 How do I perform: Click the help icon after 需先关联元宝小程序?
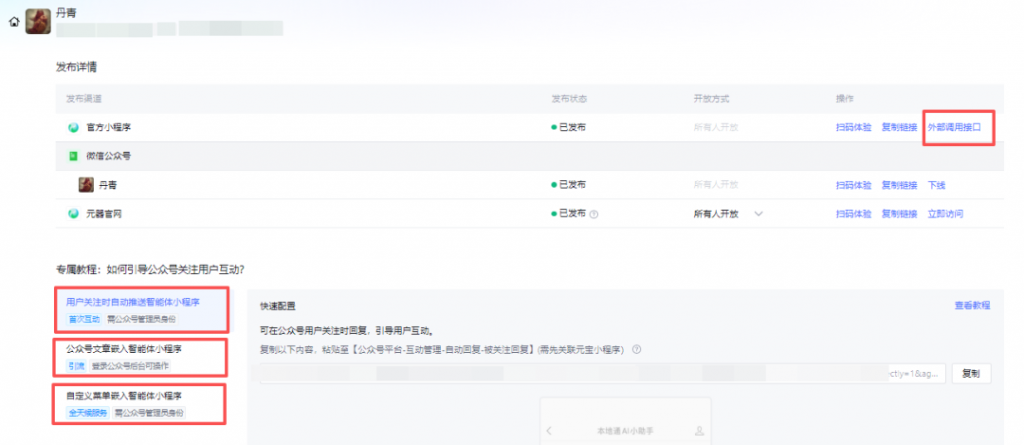click(636, 349)
